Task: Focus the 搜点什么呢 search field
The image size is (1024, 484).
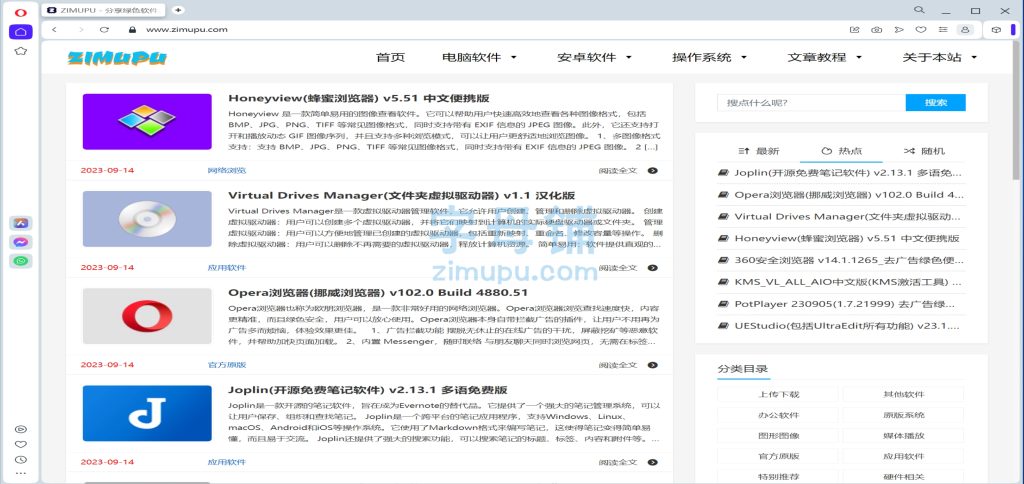Action: tap(811, 103)
